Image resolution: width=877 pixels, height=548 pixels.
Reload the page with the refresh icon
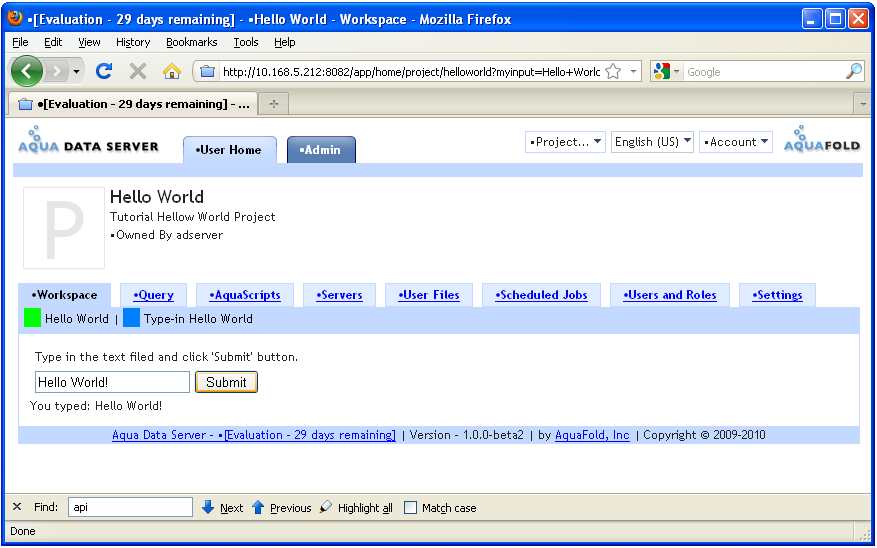click(x=104, y=71)
